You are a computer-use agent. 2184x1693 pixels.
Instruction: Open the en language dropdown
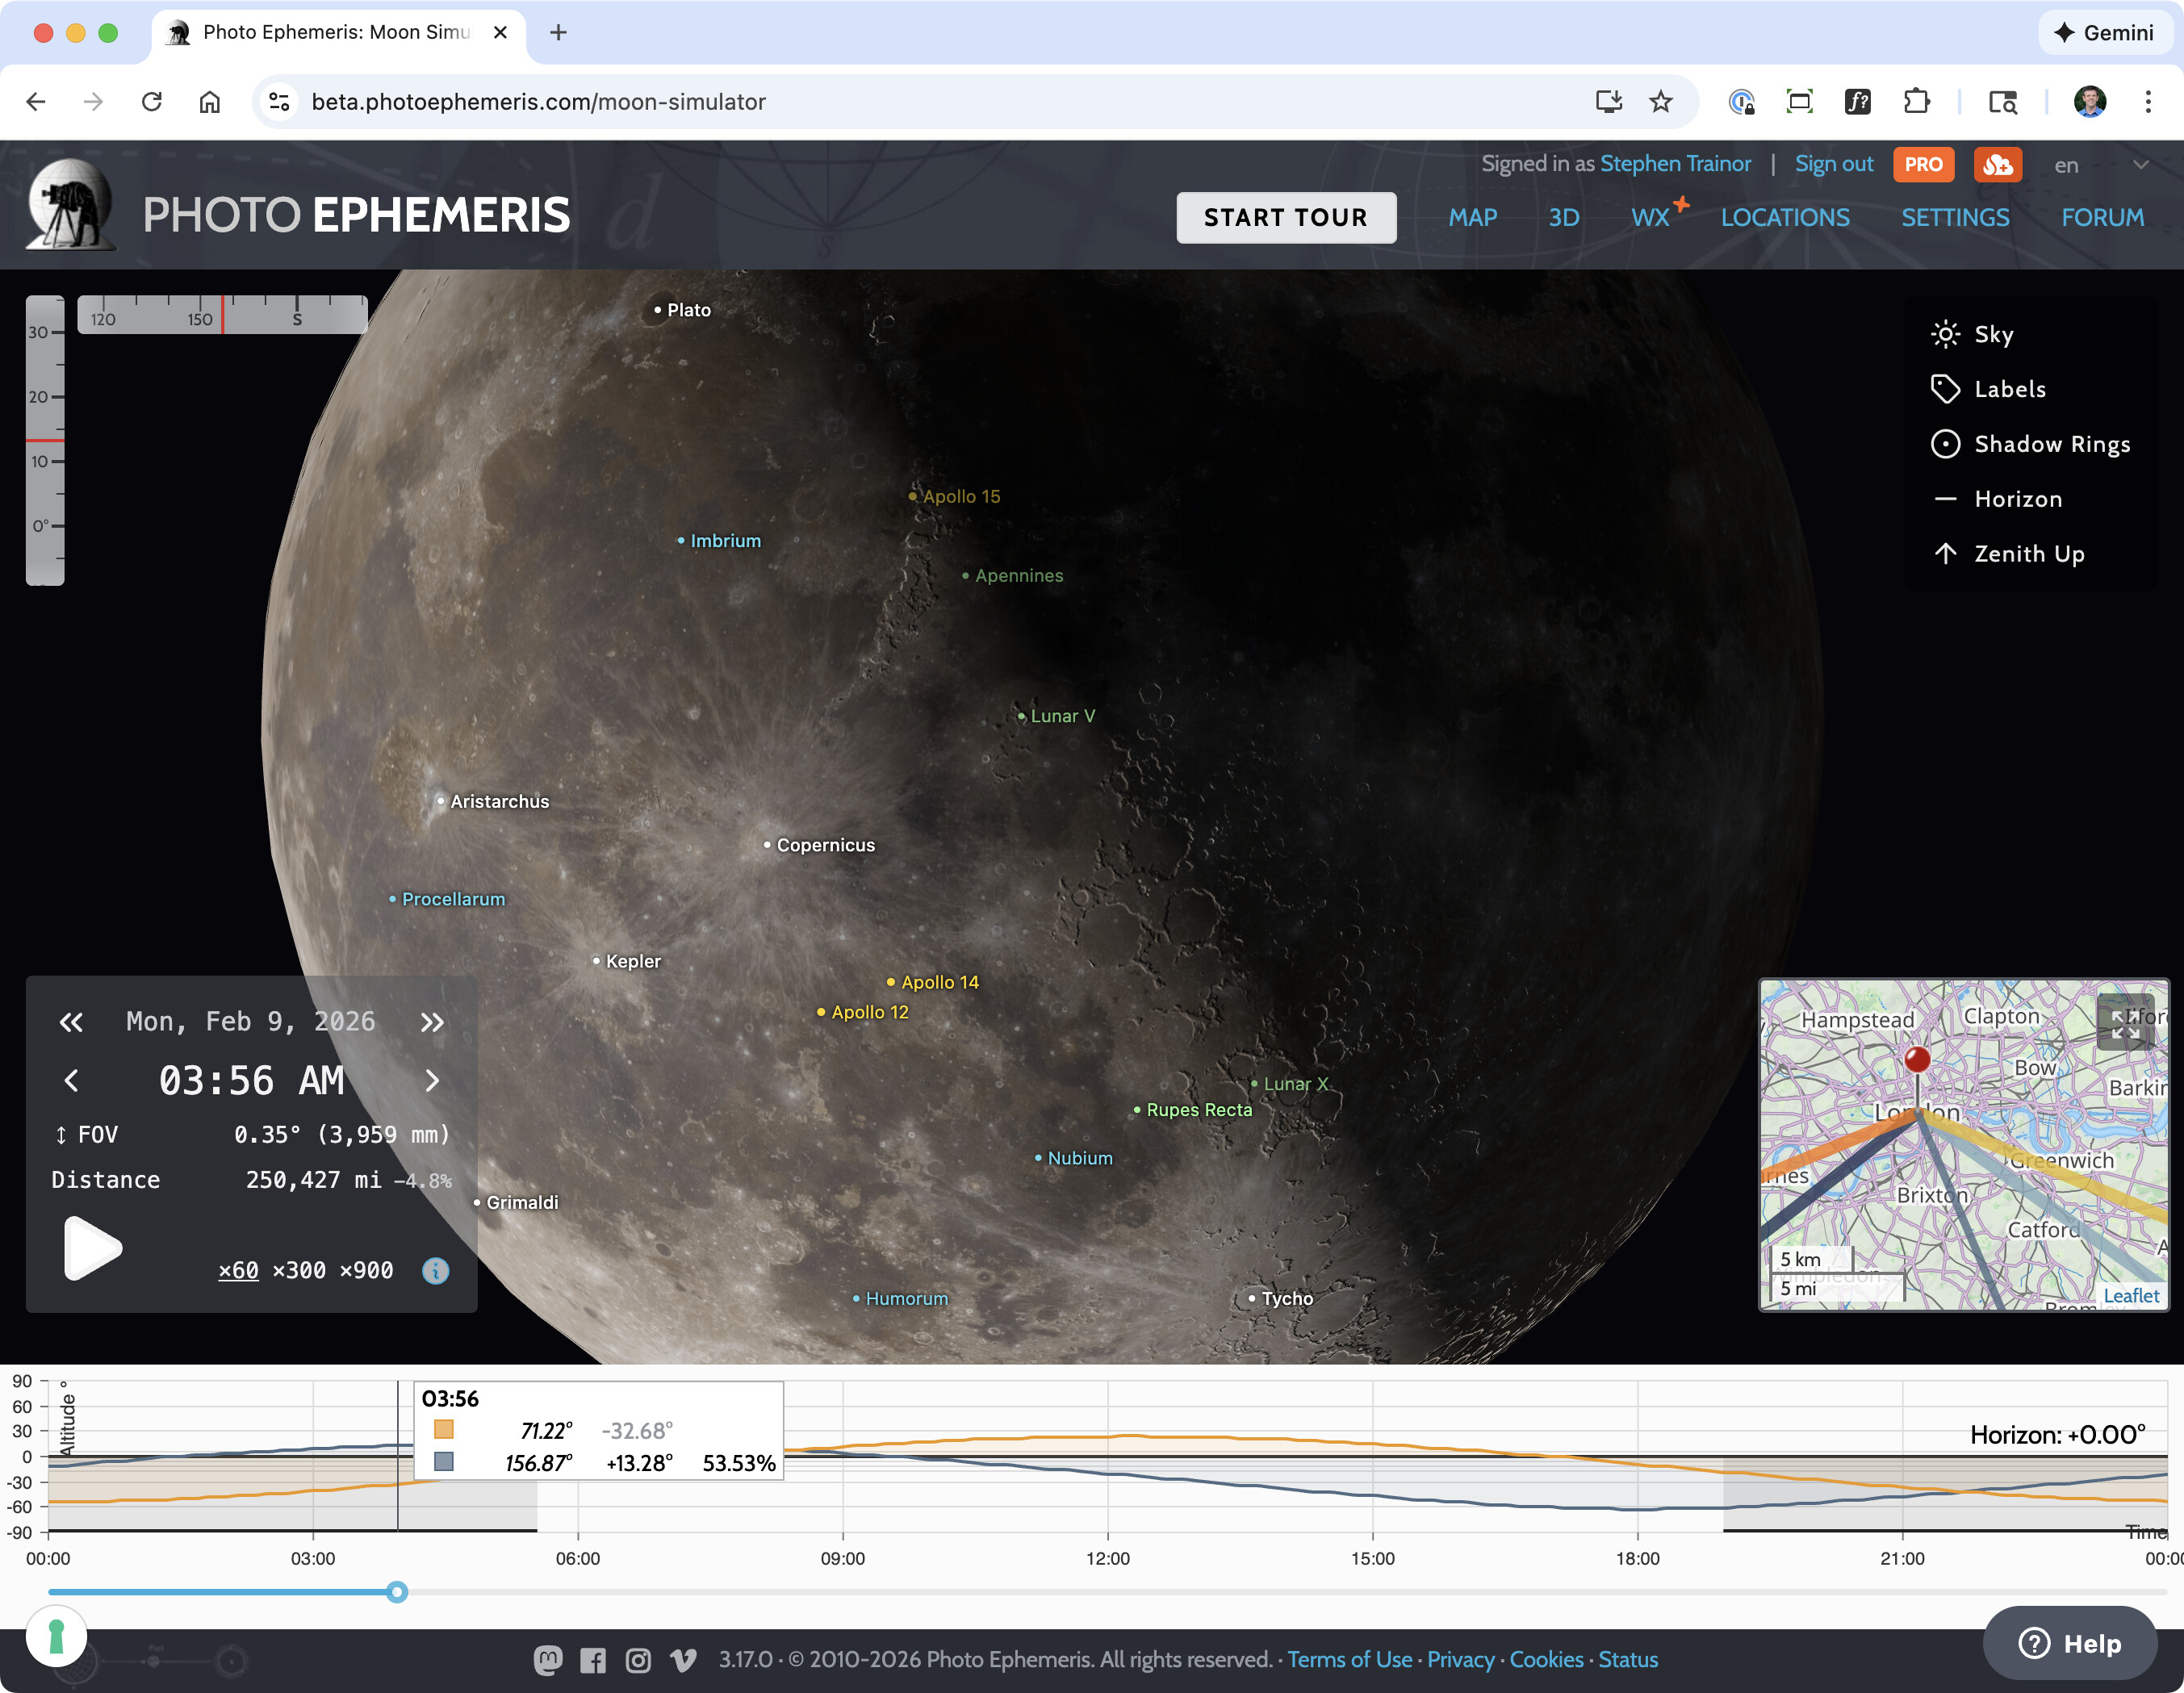click(x=2100, y=165)
